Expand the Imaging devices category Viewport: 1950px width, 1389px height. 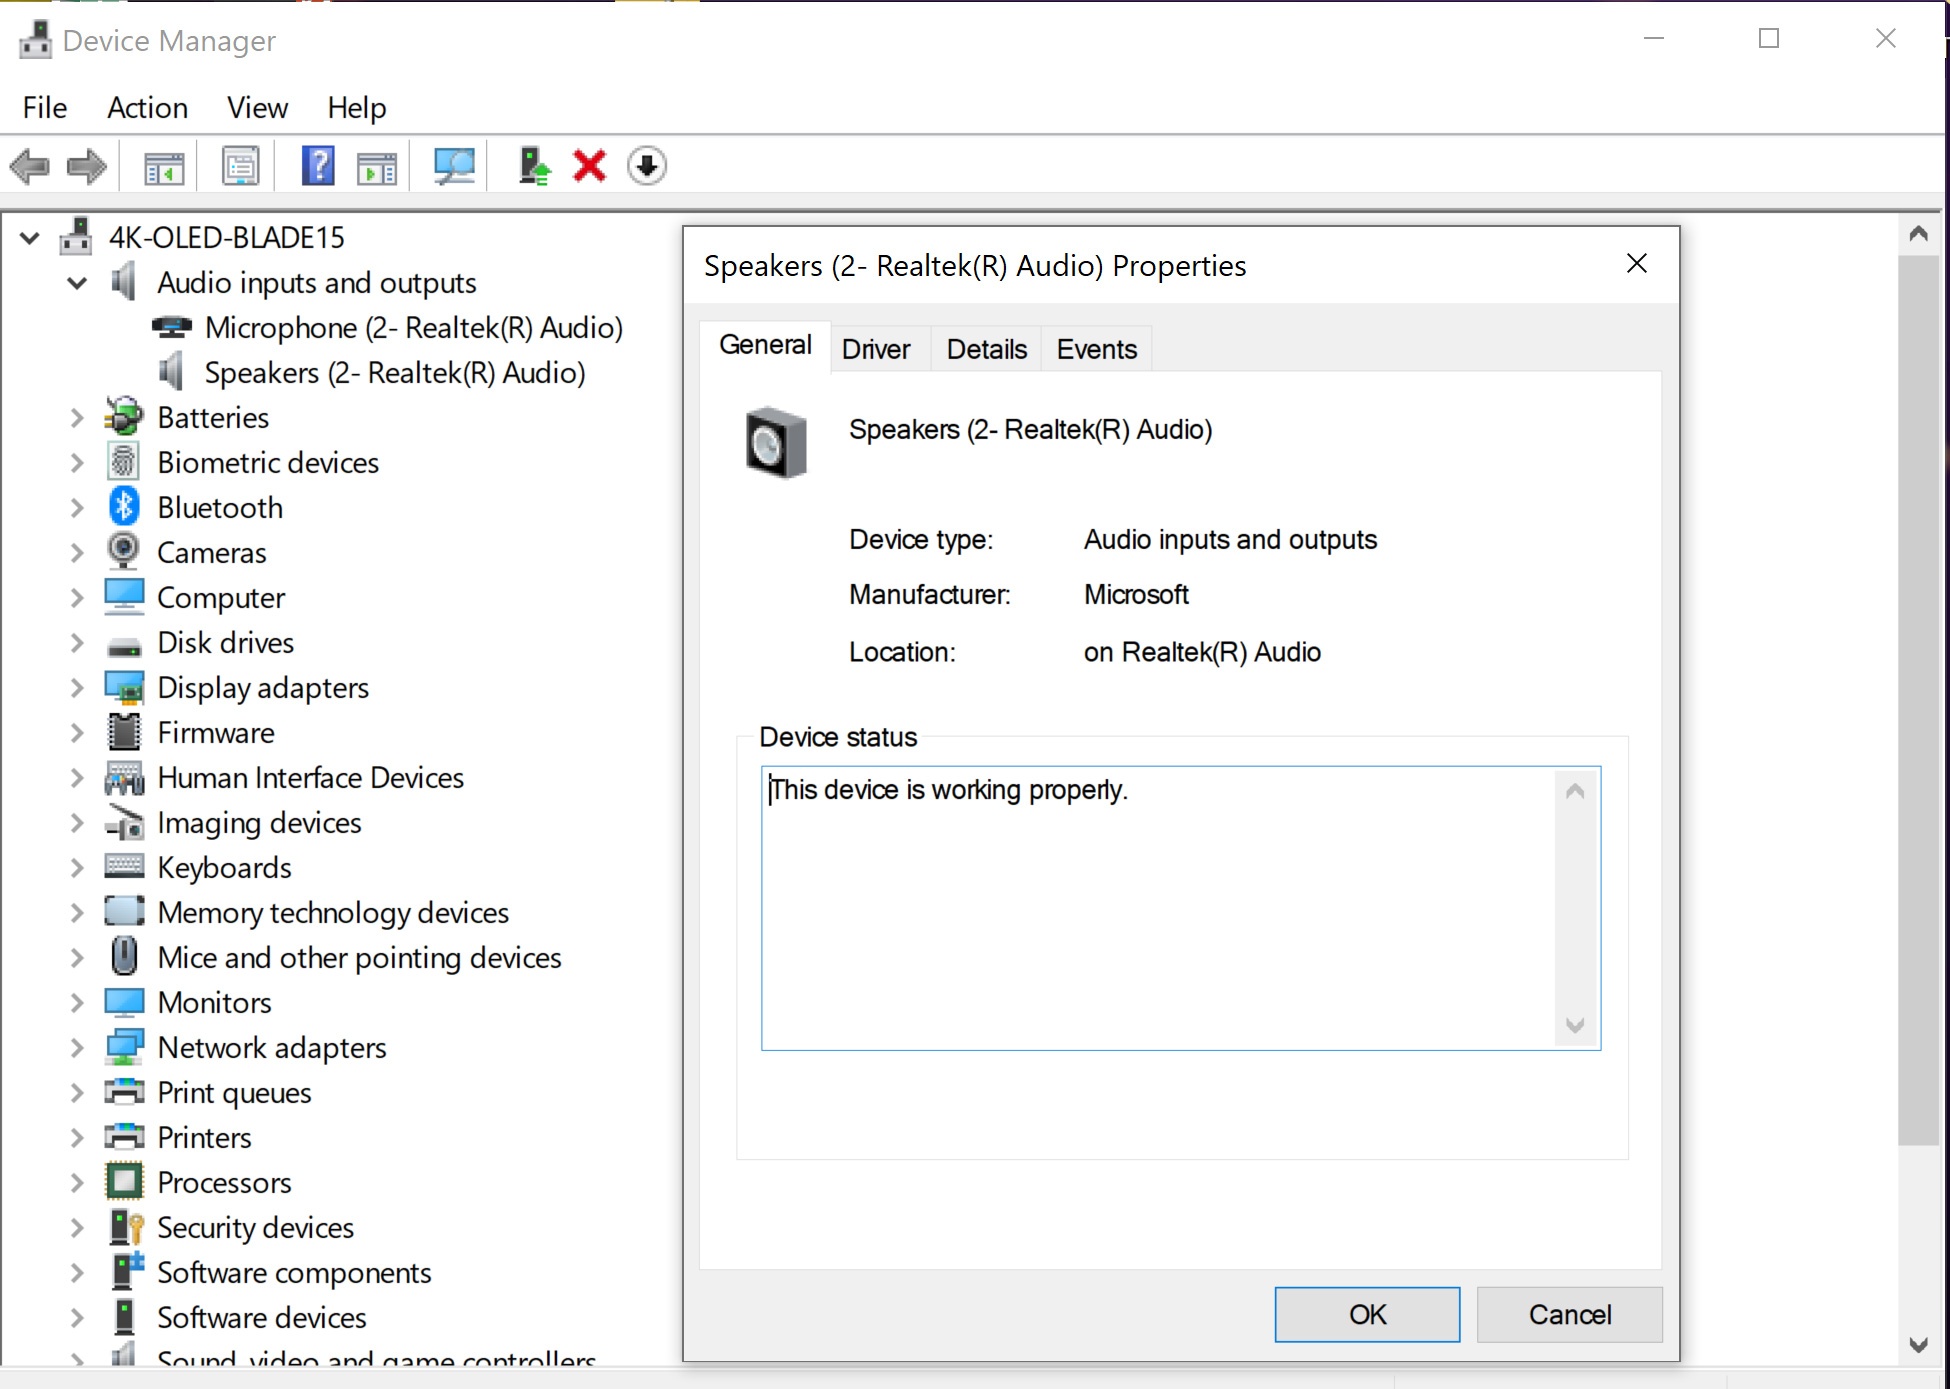(77, 823)
